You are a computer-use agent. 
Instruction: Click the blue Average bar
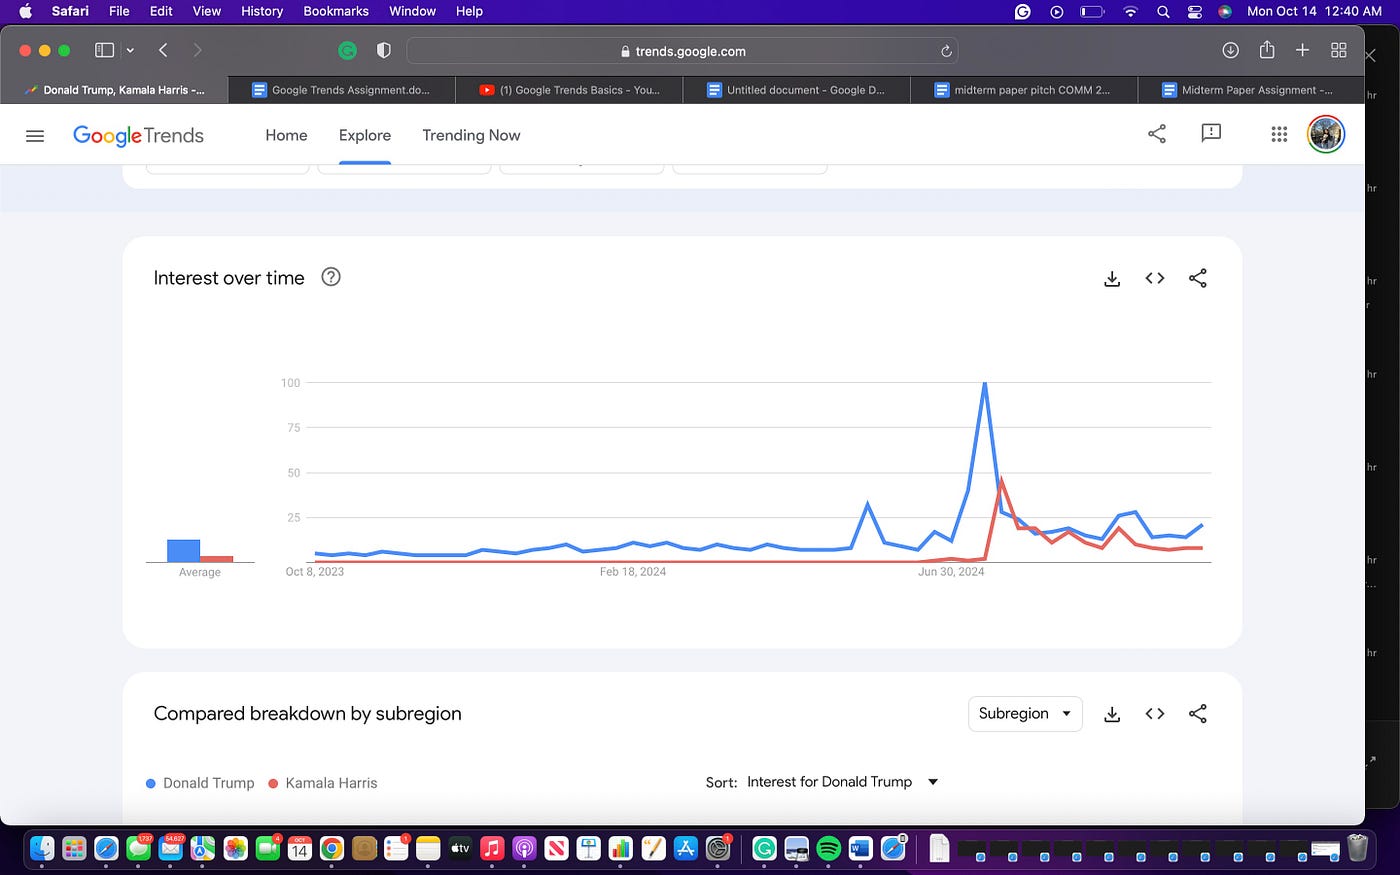point(183,551)
